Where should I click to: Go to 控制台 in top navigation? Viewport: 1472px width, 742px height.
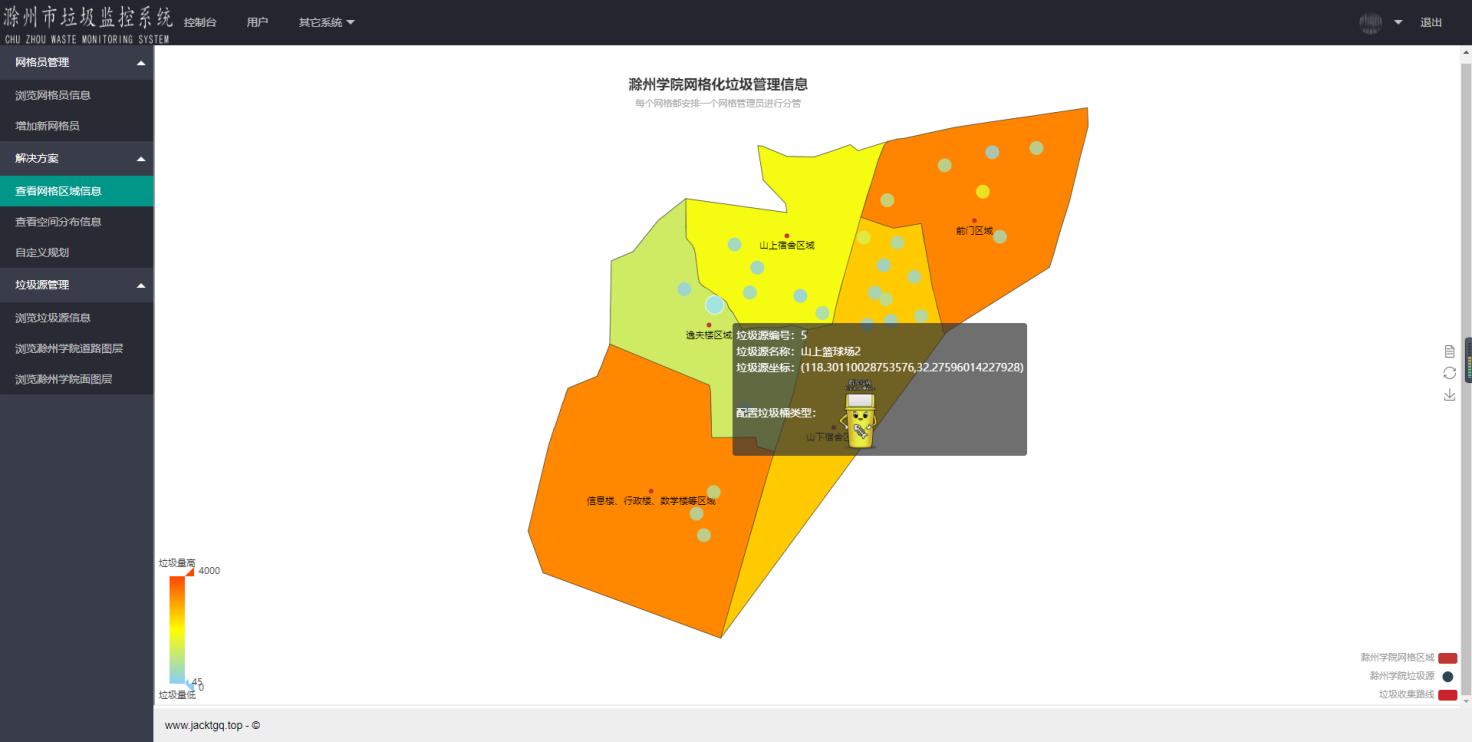(200, 22)
